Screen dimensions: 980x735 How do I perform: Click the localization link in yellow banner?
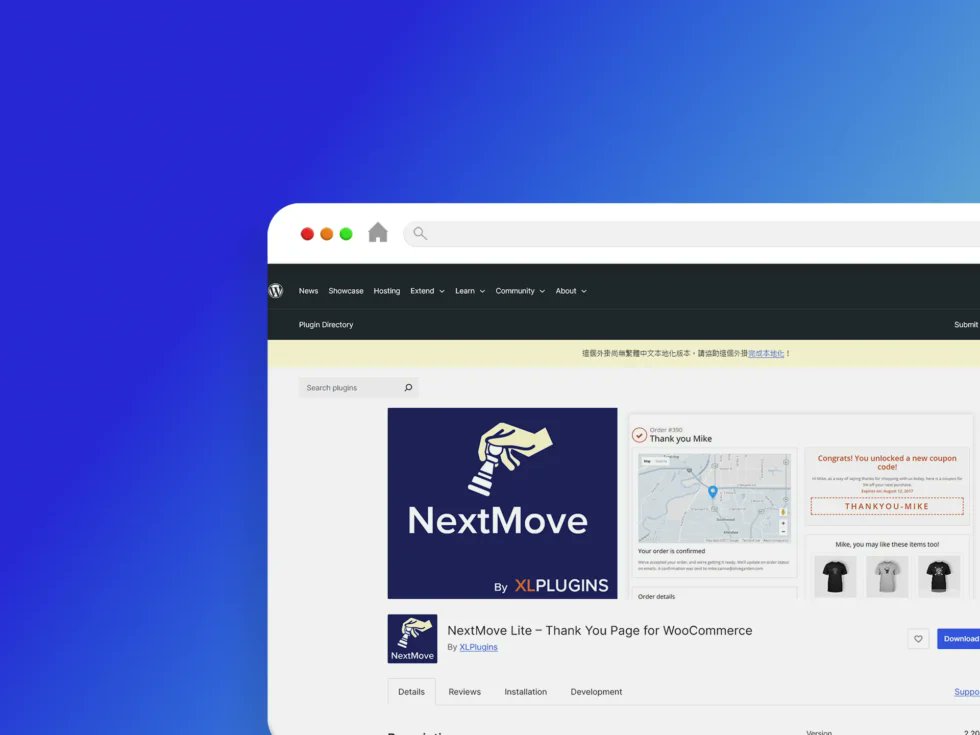point(766,354)
